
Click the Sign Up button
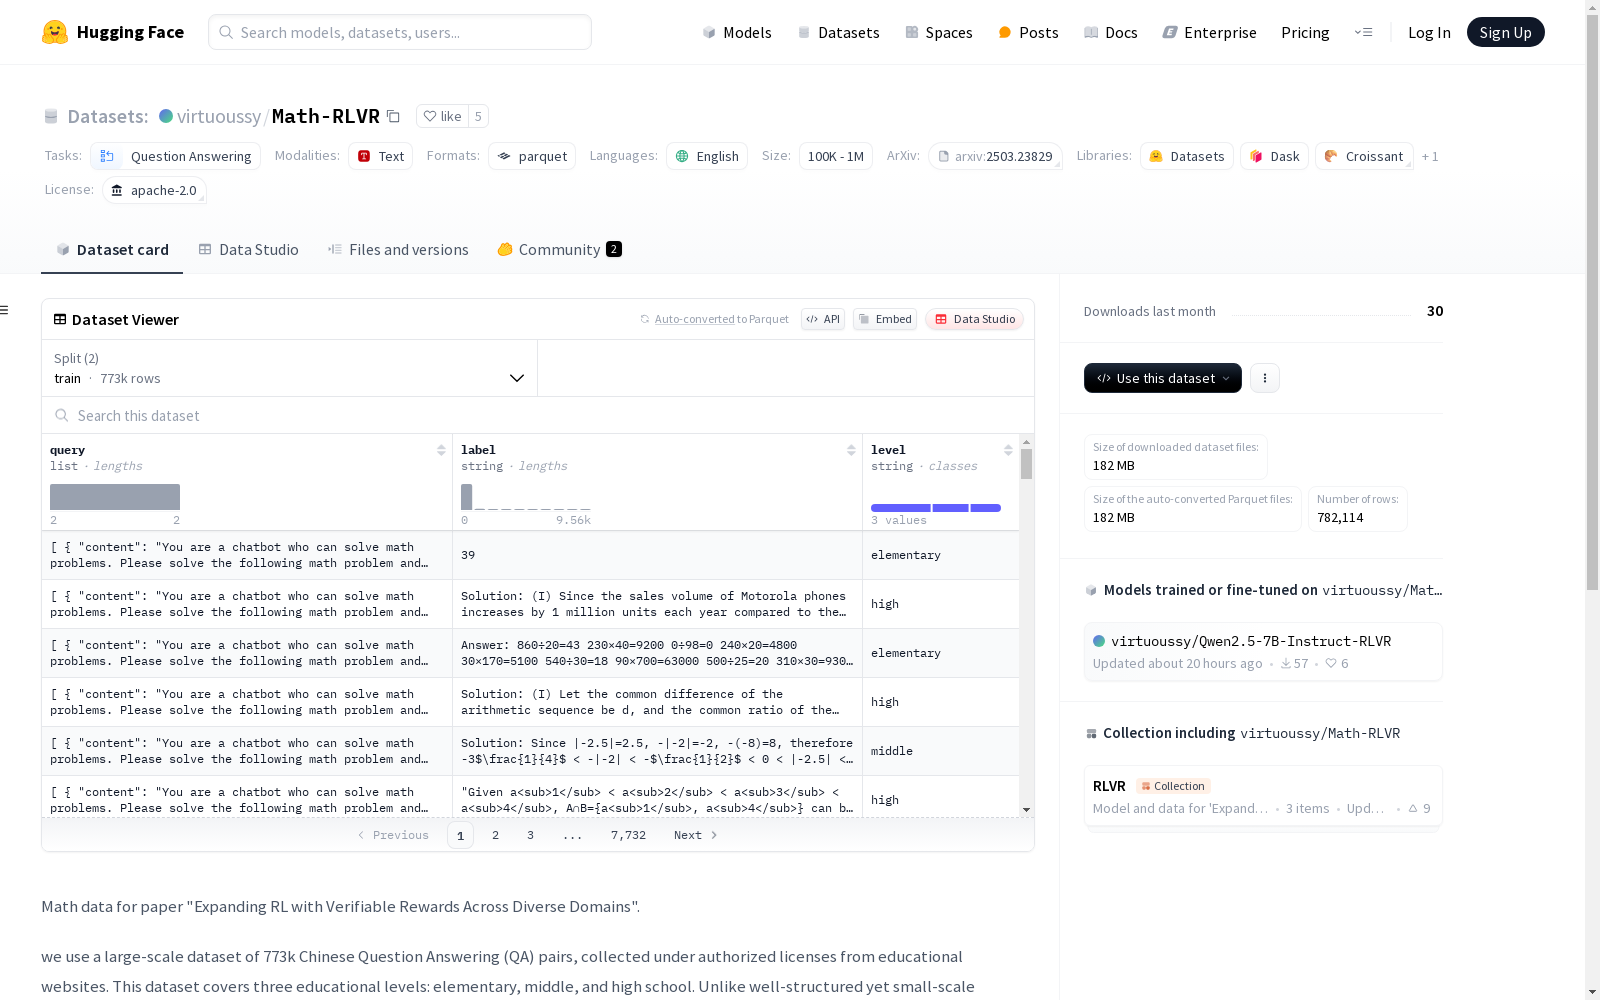click(x=1505, y=32)
